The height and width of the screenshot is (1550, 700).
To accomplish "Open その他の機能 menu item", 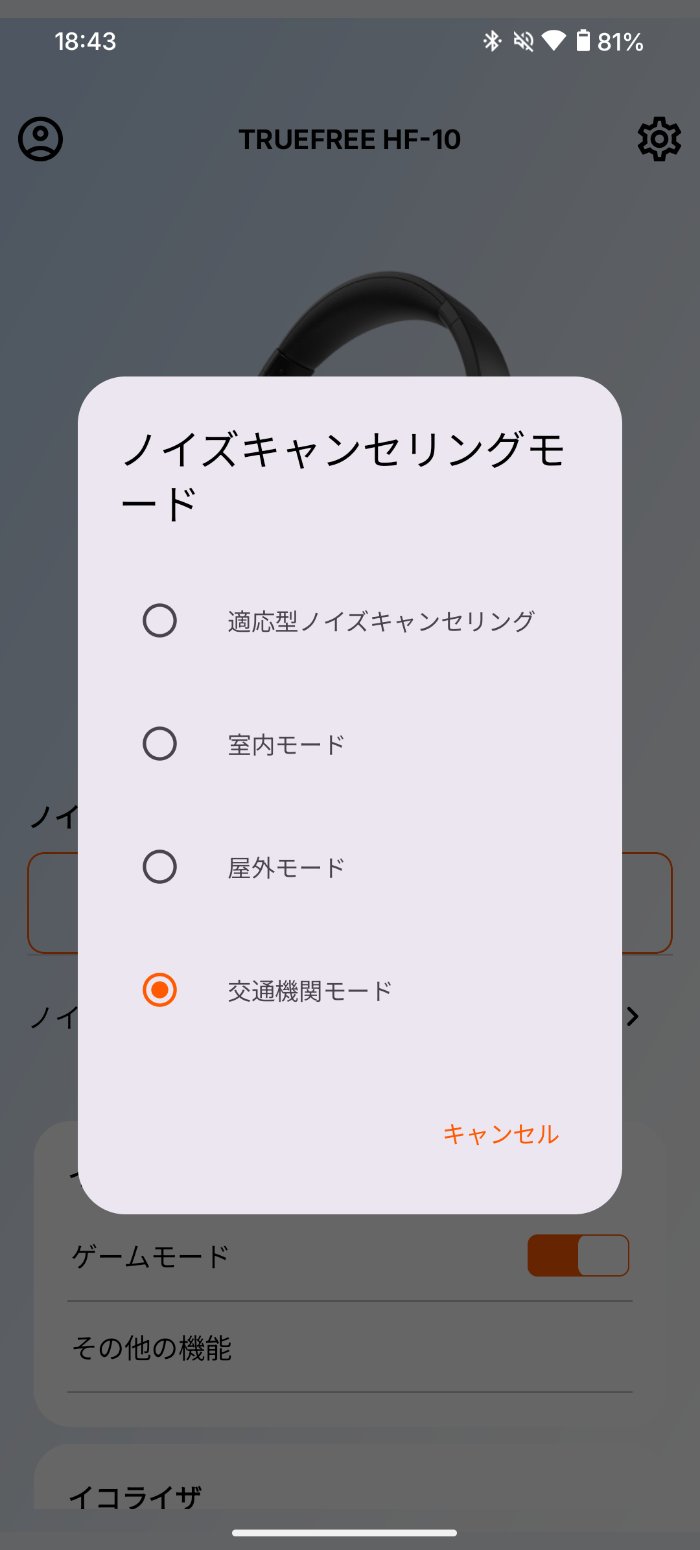I will [152, 1349].
